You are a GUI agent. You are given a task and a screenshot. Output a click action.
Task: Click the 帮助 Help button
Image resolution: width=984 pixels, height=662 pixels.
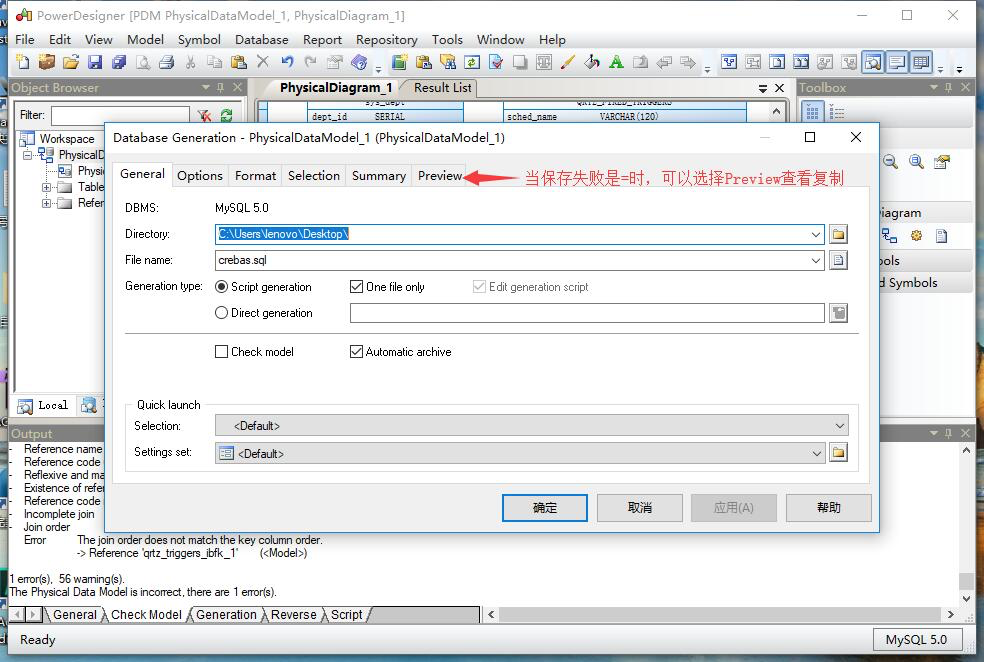828,508
